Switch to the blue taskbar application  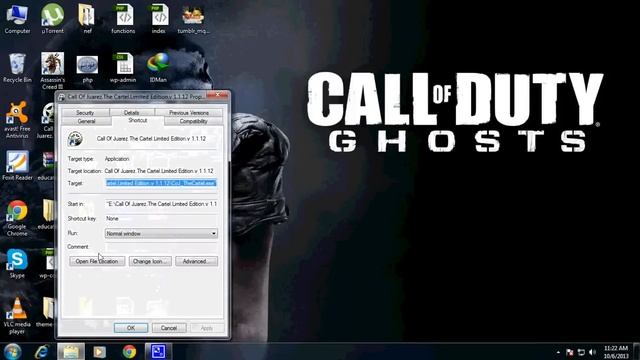(158, 351)
